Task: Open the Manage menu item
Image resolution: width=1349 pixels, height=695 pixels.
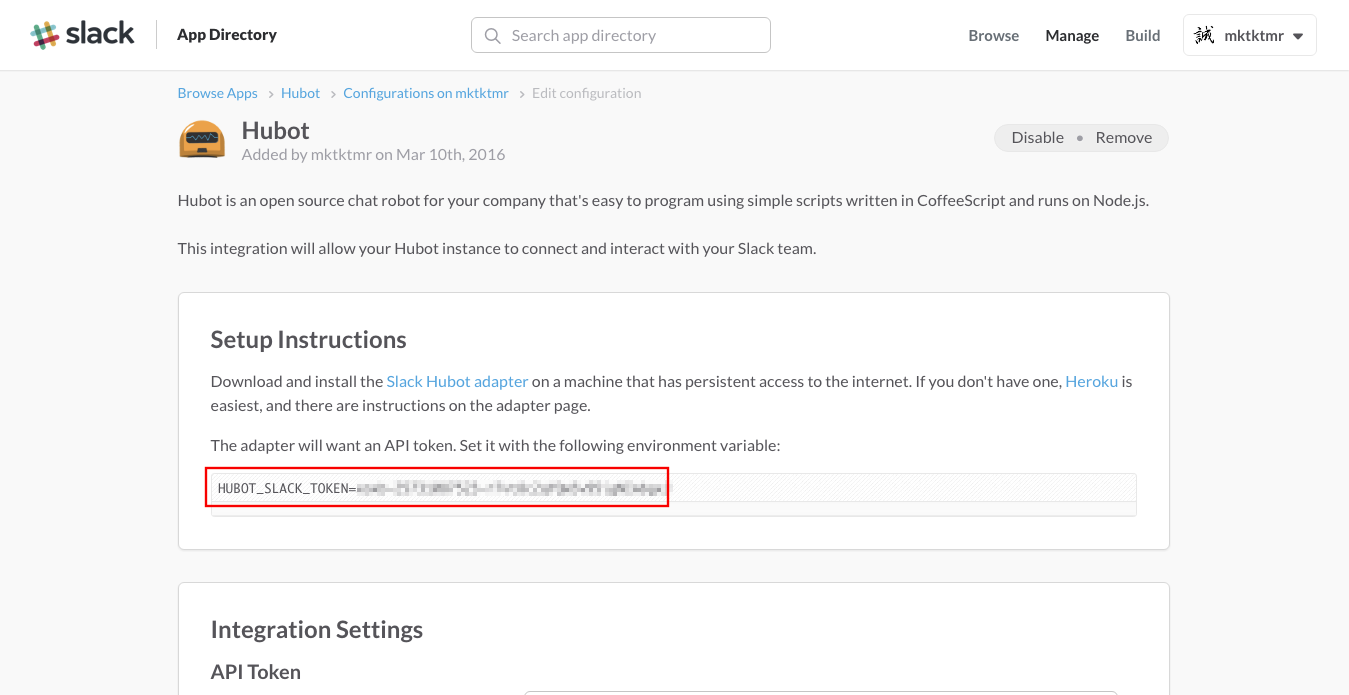Action: pos(1072,35)
